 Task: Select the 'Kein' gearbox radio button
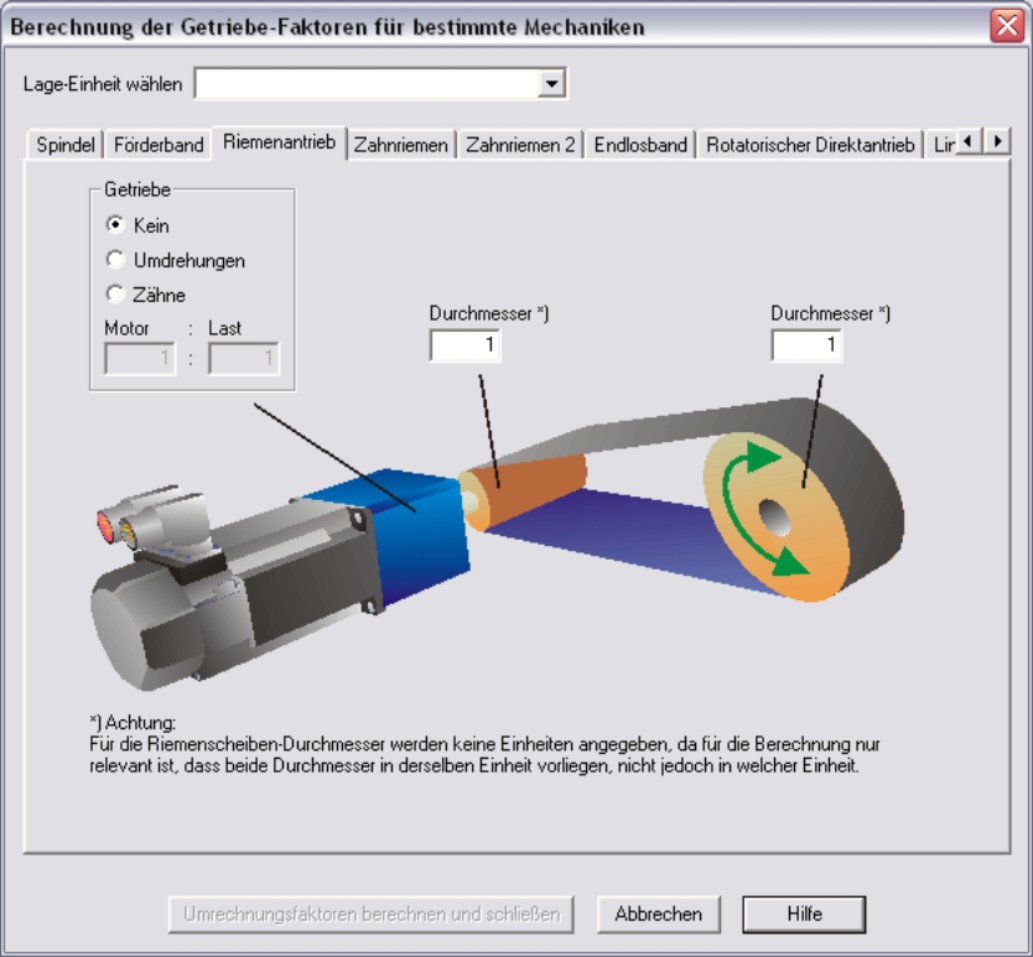[x=114, y=226]
